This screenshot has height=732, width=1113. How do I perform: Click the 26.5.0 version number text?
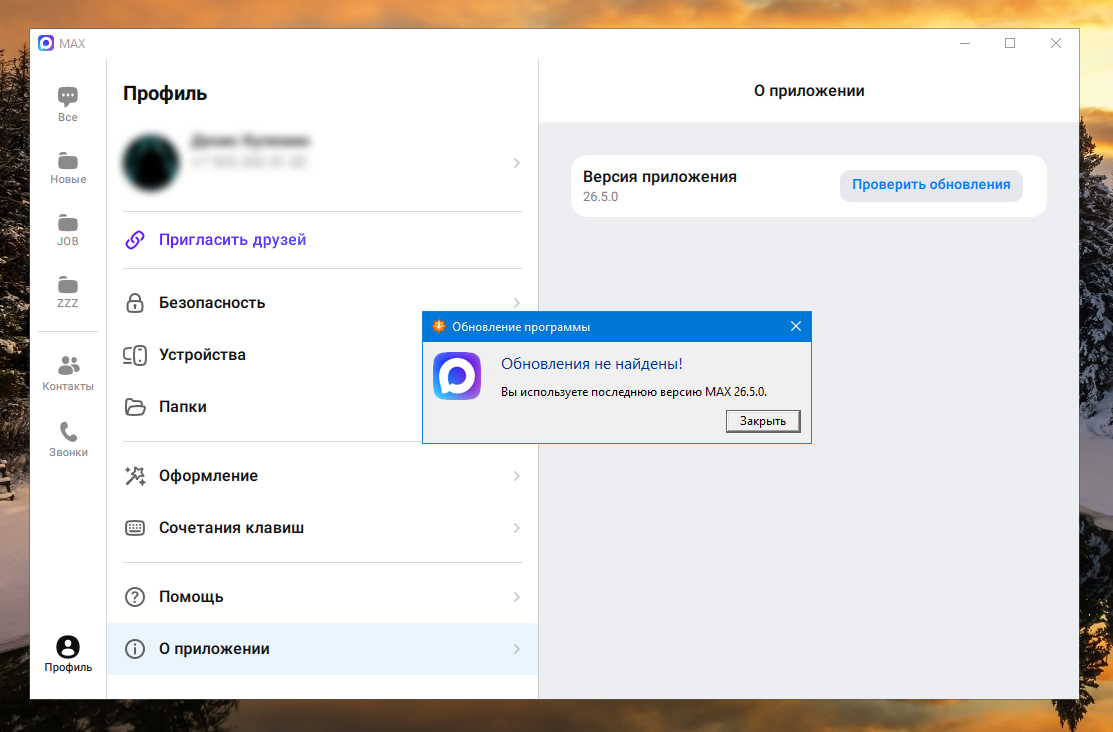pyautogui.click(x=601, y=197)
